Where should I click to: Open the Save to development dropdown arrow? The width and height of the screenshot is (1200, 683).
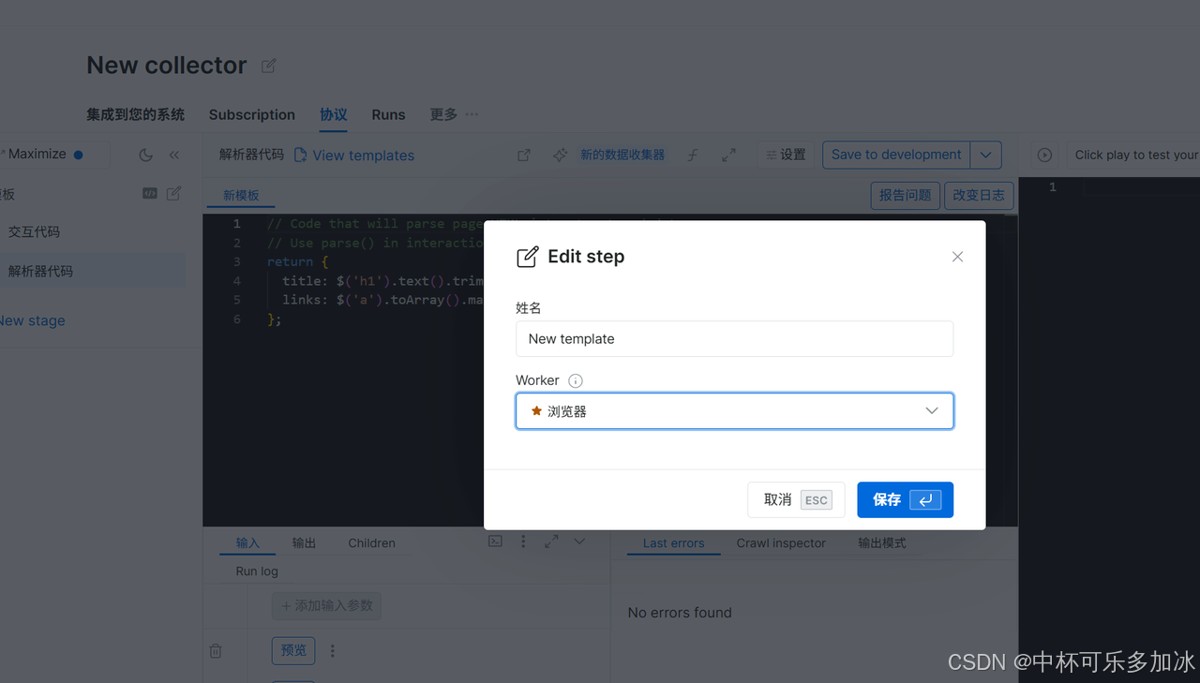point(986,155)
